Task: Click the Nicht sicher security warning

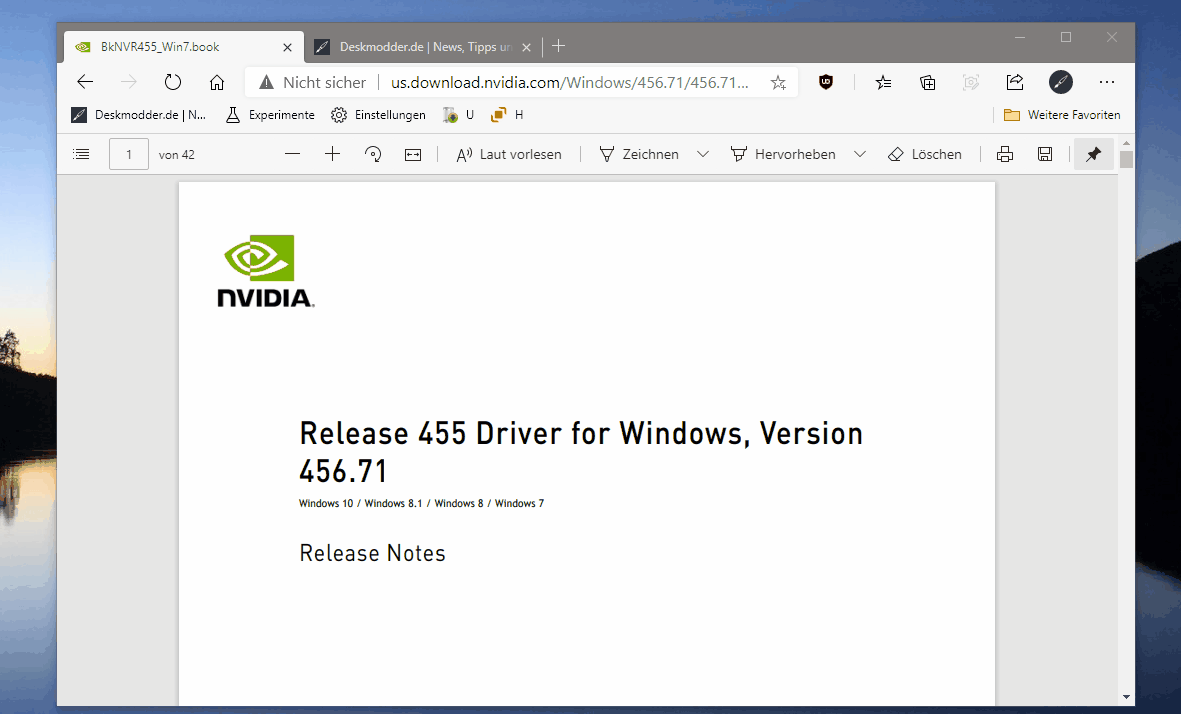Action: click(x=313, y=82)
